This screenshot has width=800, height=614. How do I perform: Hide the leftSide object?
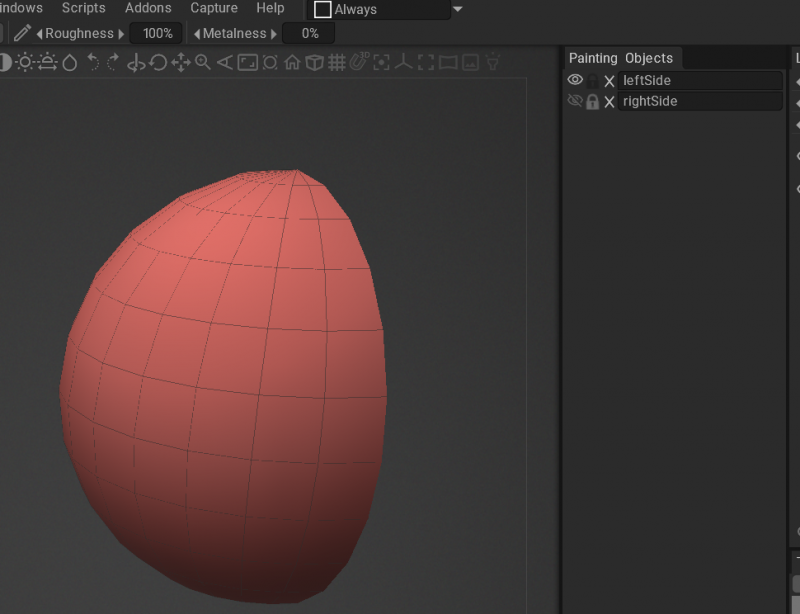575,80
